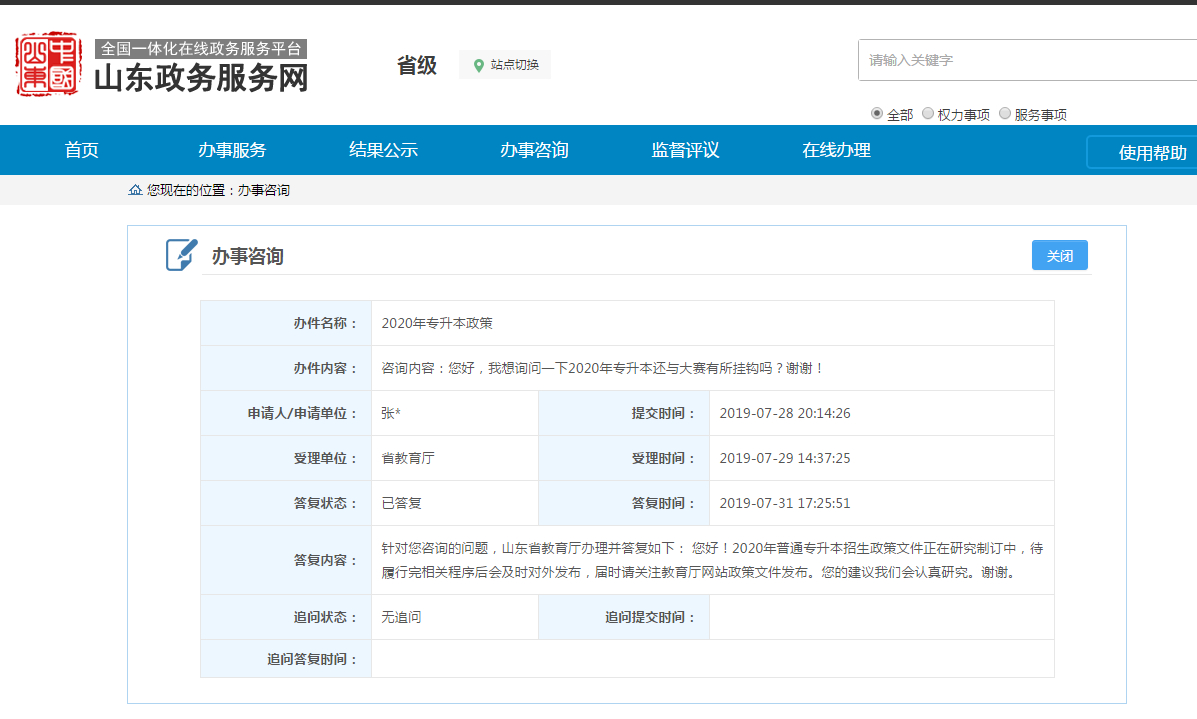Click the 站点切换 site switch button
This screenshot has height=719, width=1197.
(504, 64)
